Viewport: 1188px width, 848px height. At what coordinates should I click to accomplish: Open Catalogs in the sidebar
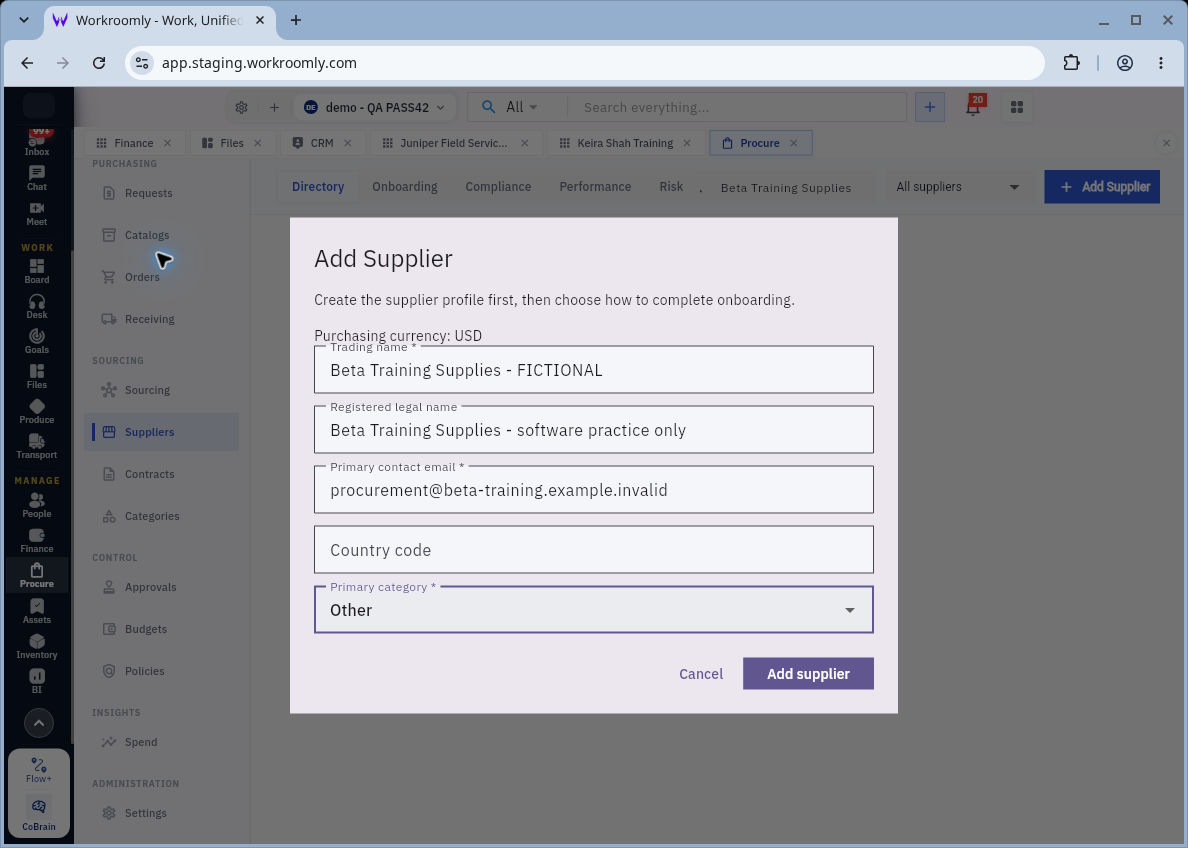click(161, 235)
